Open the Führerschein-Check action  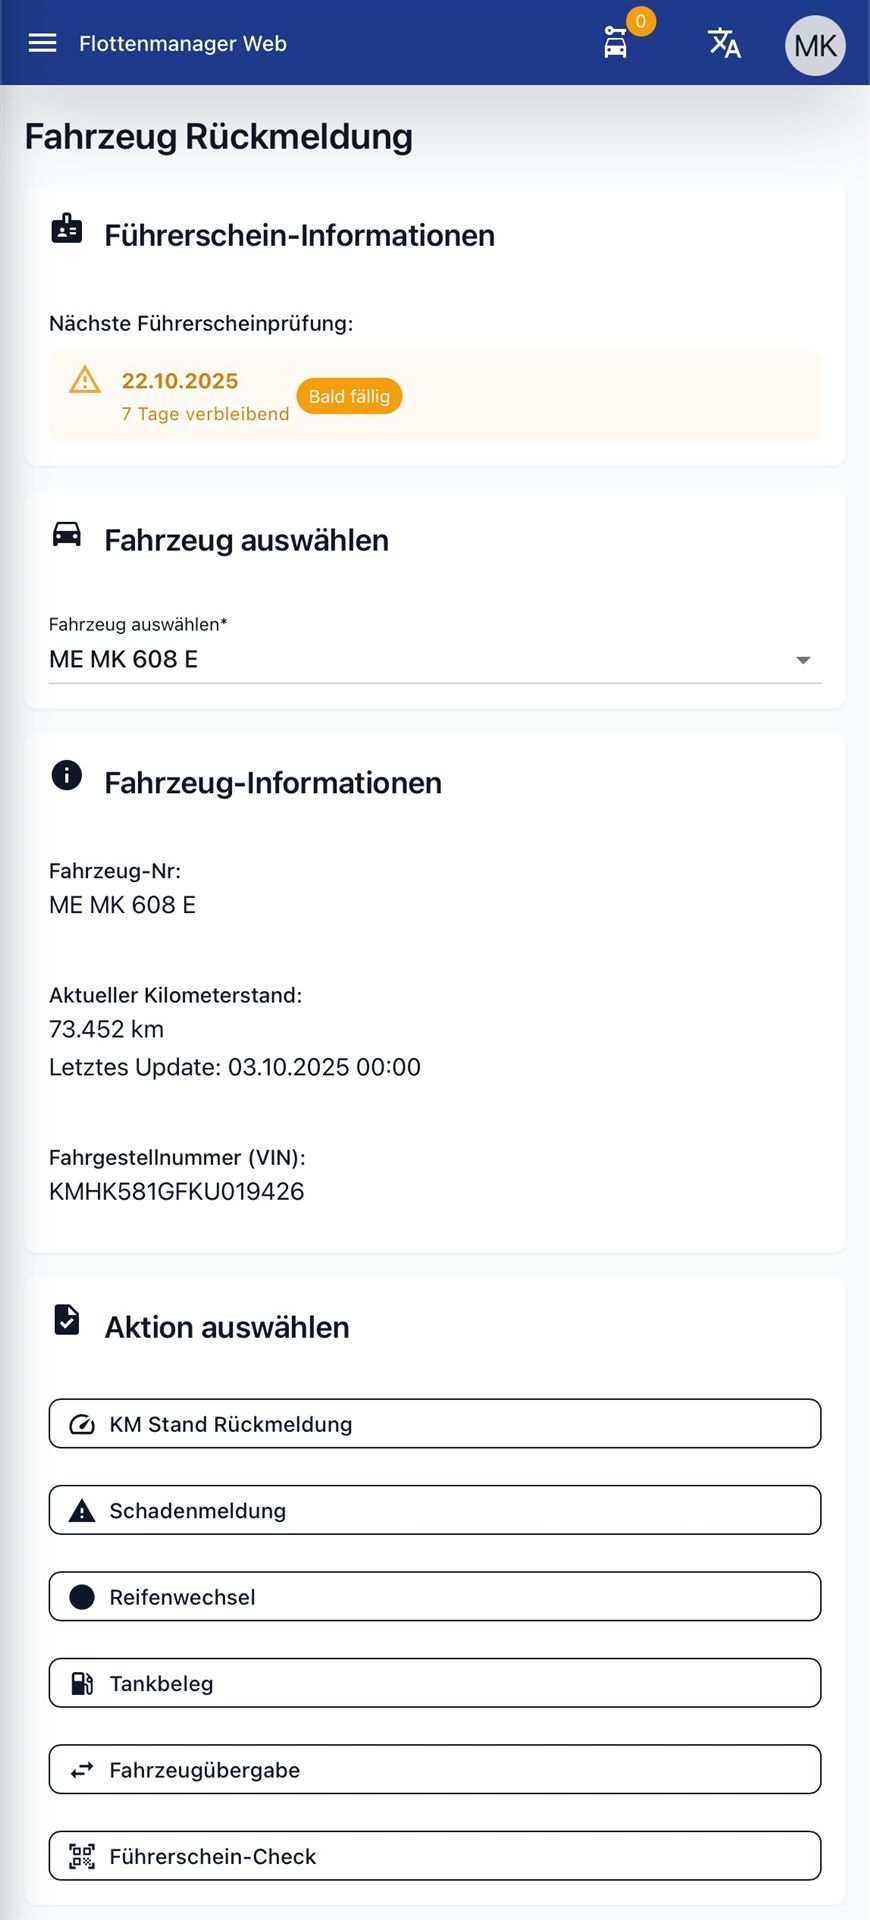[x=435, y=1856]
